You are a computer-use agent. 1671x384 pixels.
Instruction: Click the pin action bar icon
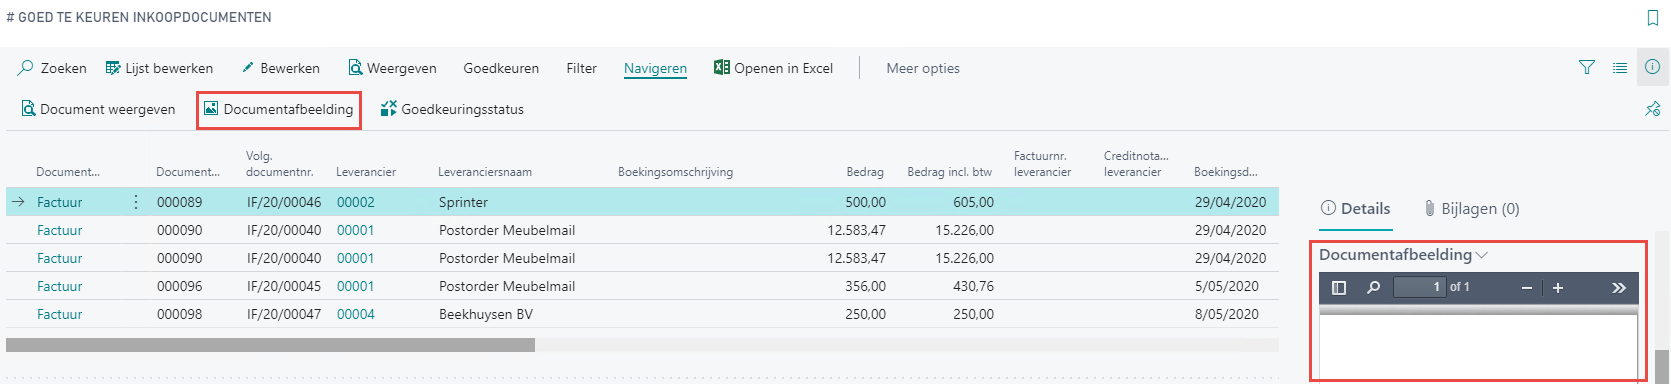tap(1652, 109)
